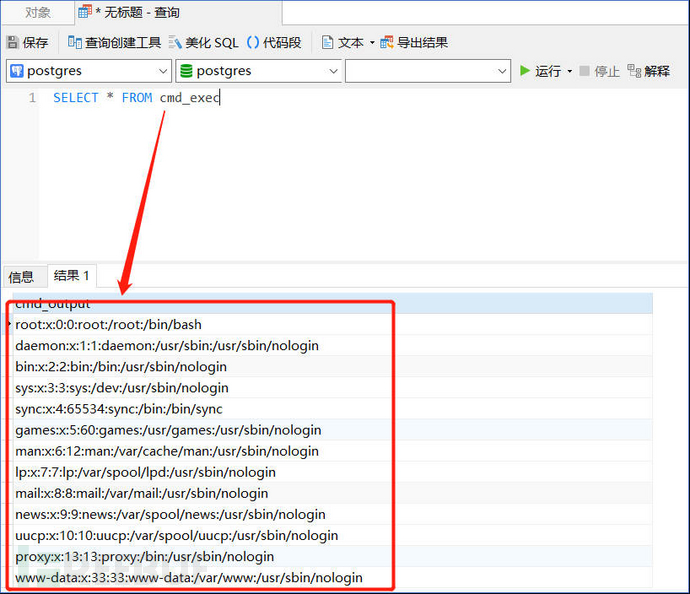
Task: Click line number 1 in the editor gutter
Action: click(32, 98)
